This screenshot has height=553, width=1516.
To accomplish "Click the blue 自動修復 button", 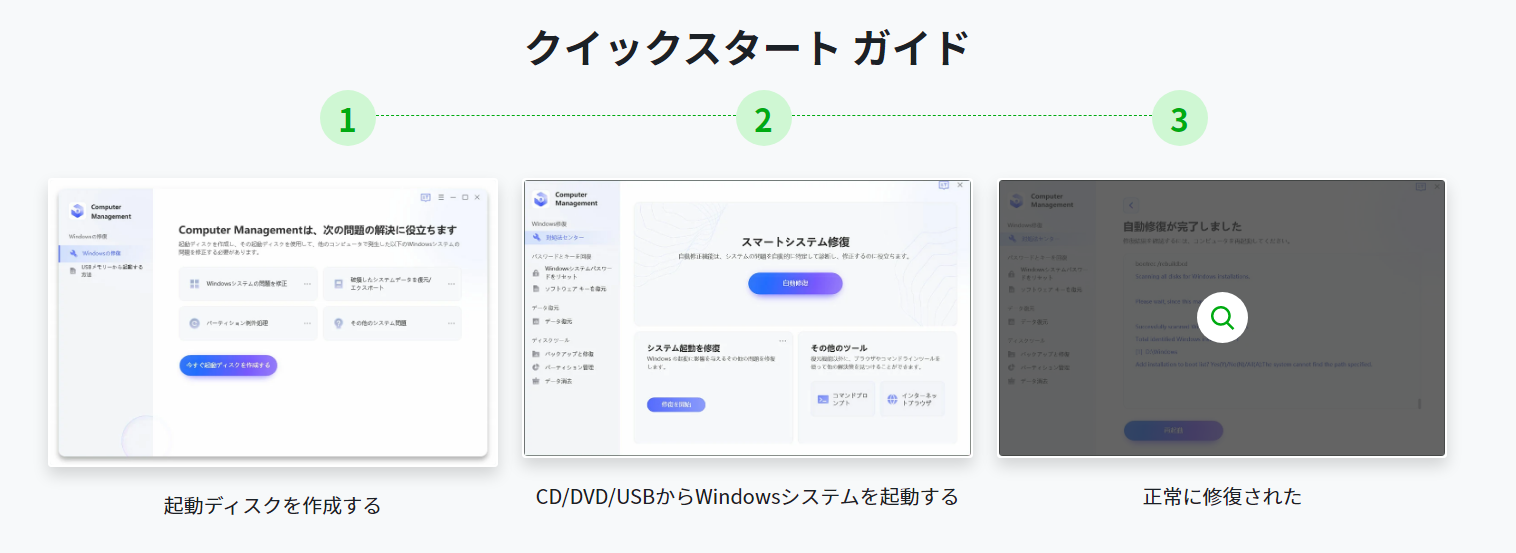I will point(795,284).
